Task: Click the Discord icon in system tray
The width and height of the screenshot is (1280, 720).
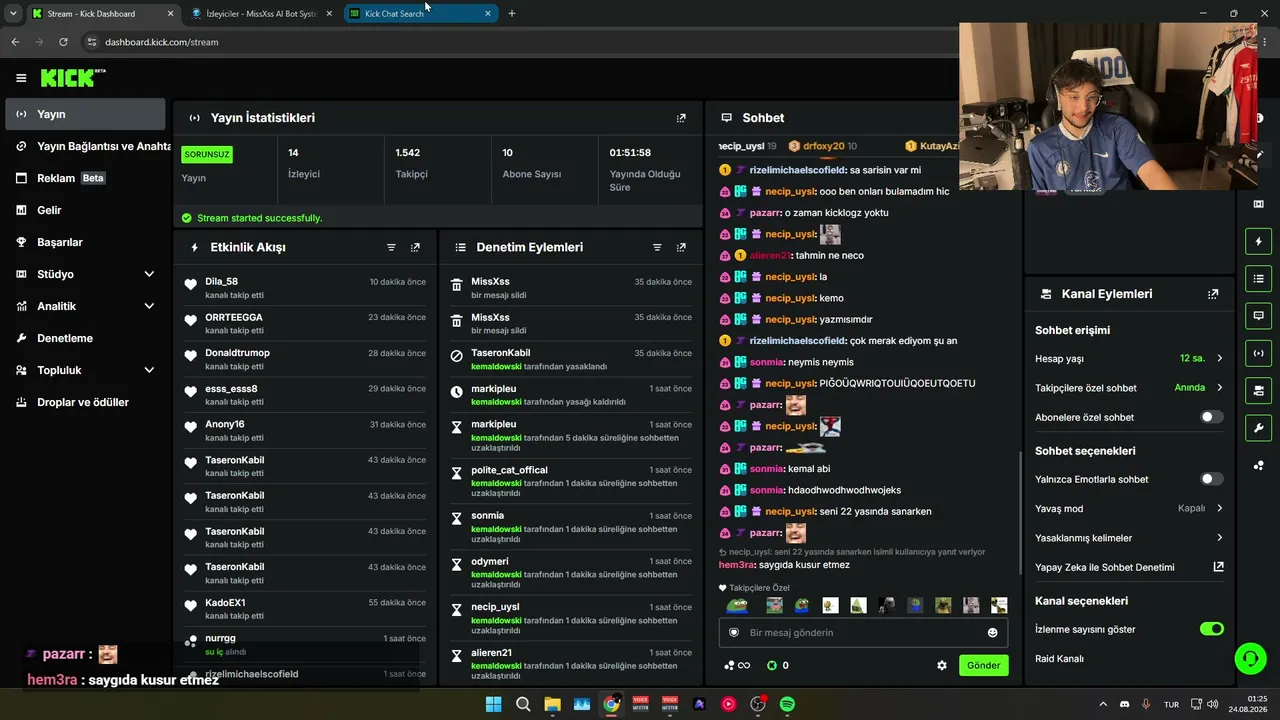Action: [x=1124, y=704]
